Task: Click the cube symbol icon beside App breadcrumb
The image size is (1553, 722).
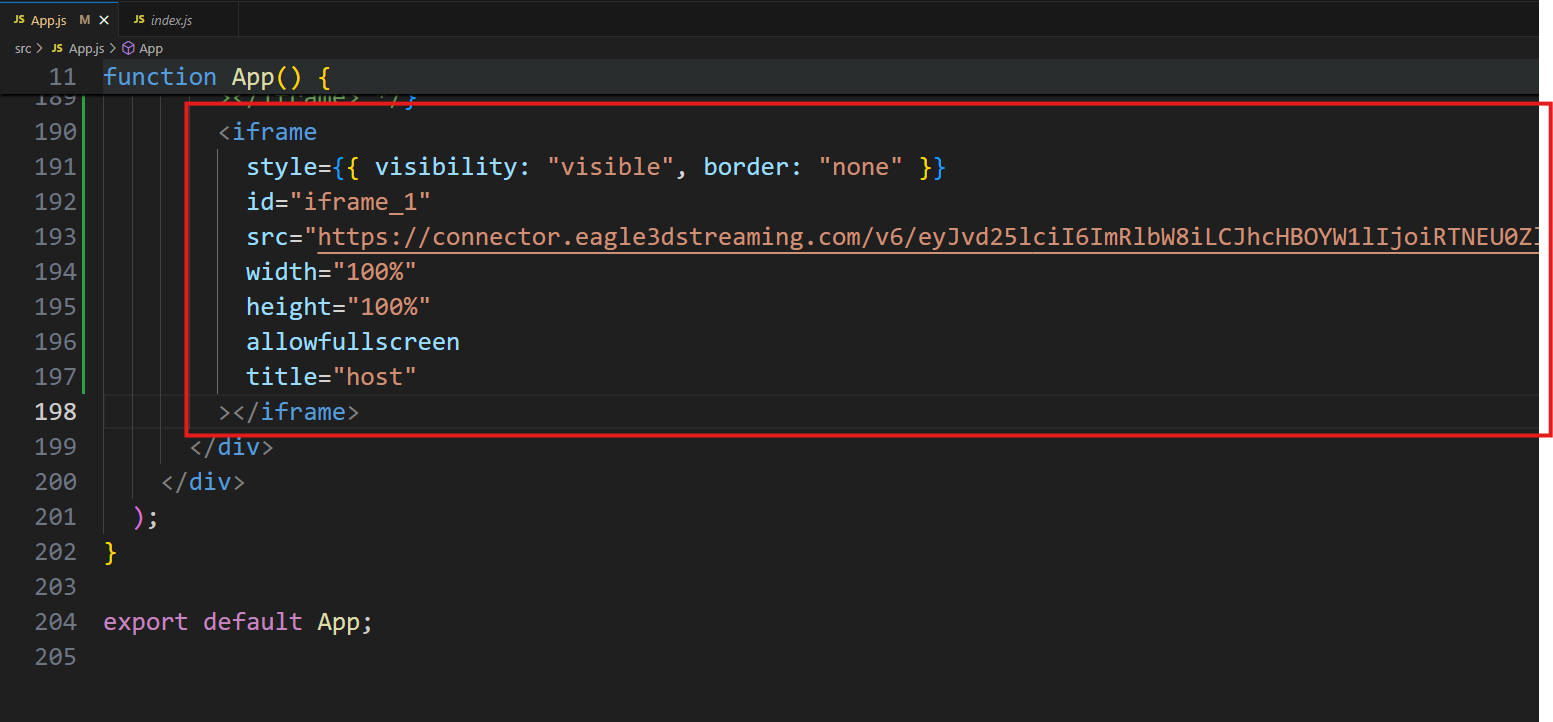Action: 128,48
